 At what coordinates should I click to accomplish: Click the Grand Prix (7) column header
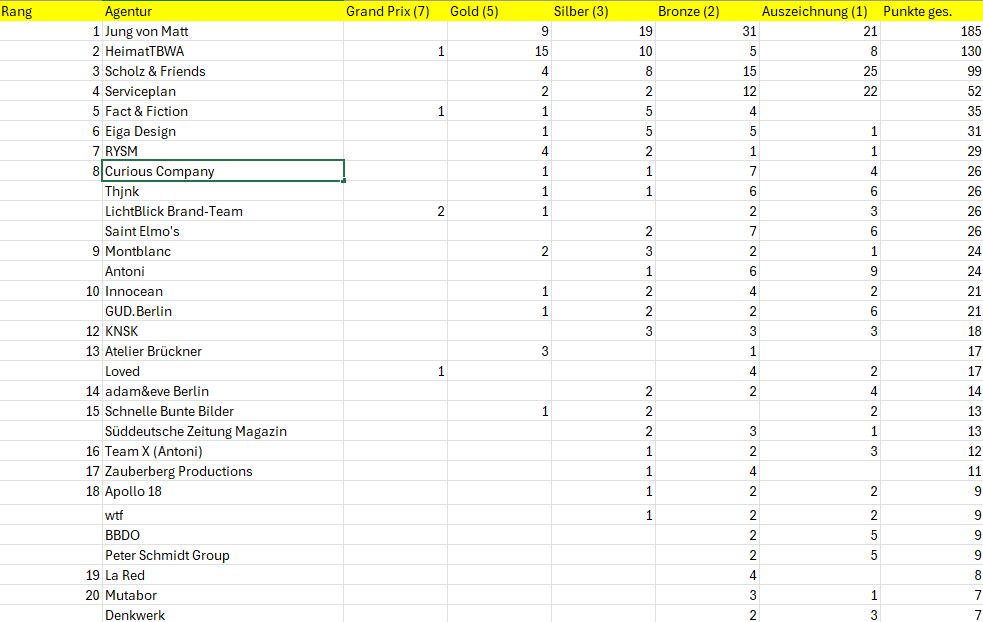point(395,11)
